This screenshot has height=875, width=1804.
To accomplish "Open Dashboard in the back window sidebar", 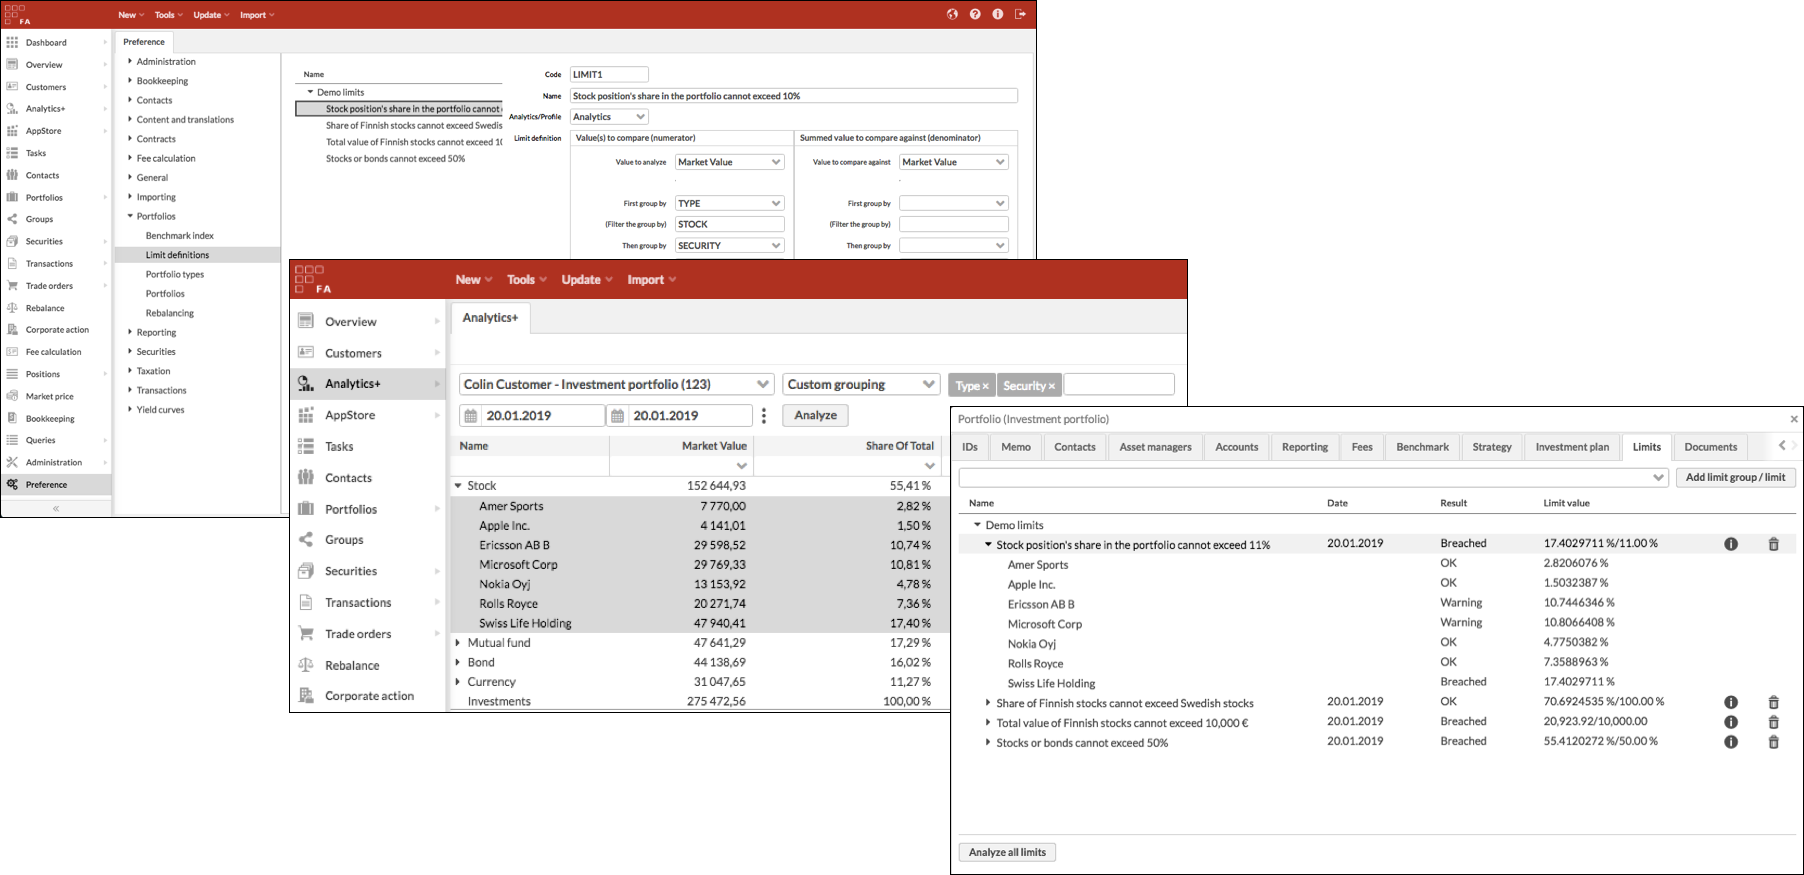I will (46, 43).
